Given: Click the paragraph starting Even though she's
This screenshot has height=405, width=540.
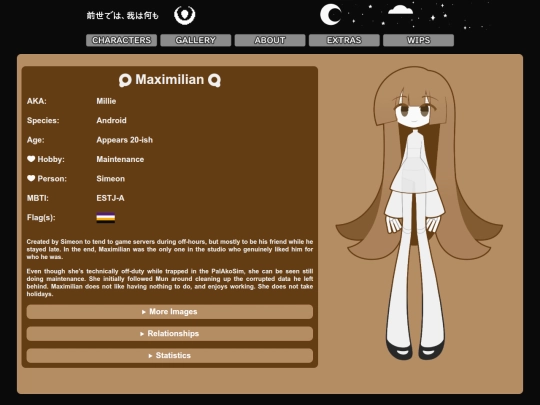Looking at the screenshot, I should (x=170, y=283).
